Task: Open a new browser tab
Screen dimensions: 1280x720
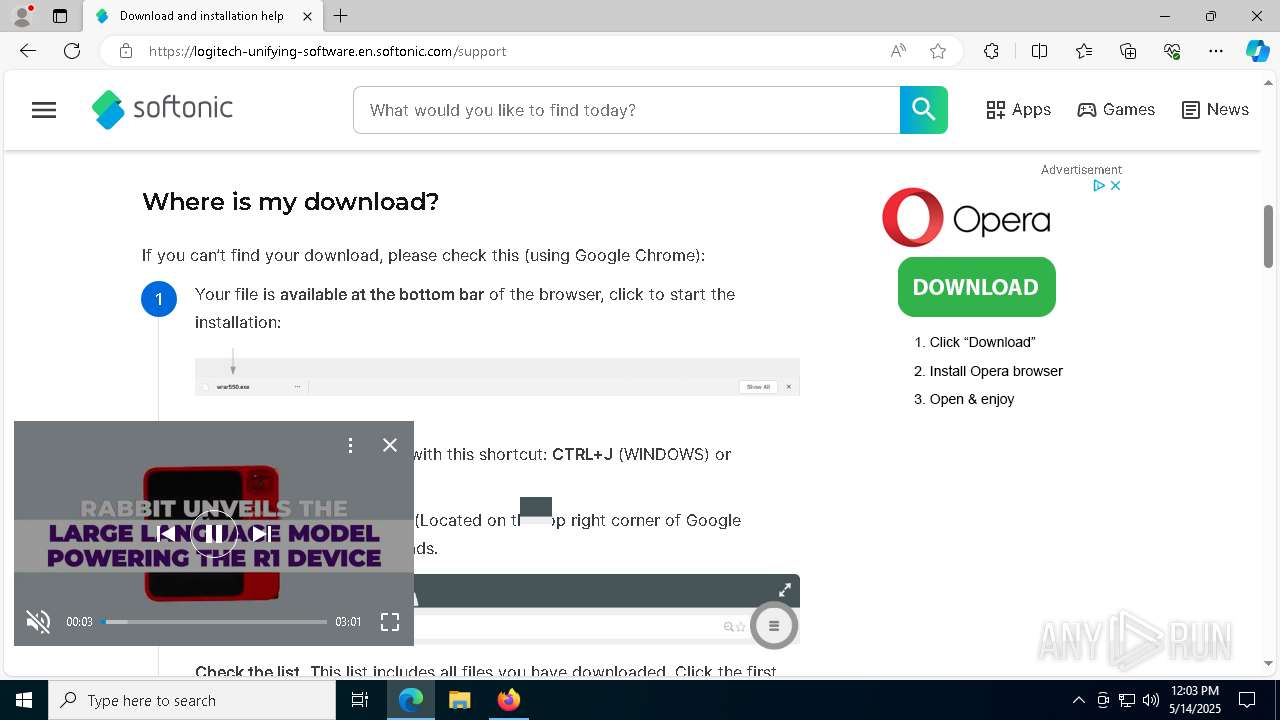Action: click(341, 16)
